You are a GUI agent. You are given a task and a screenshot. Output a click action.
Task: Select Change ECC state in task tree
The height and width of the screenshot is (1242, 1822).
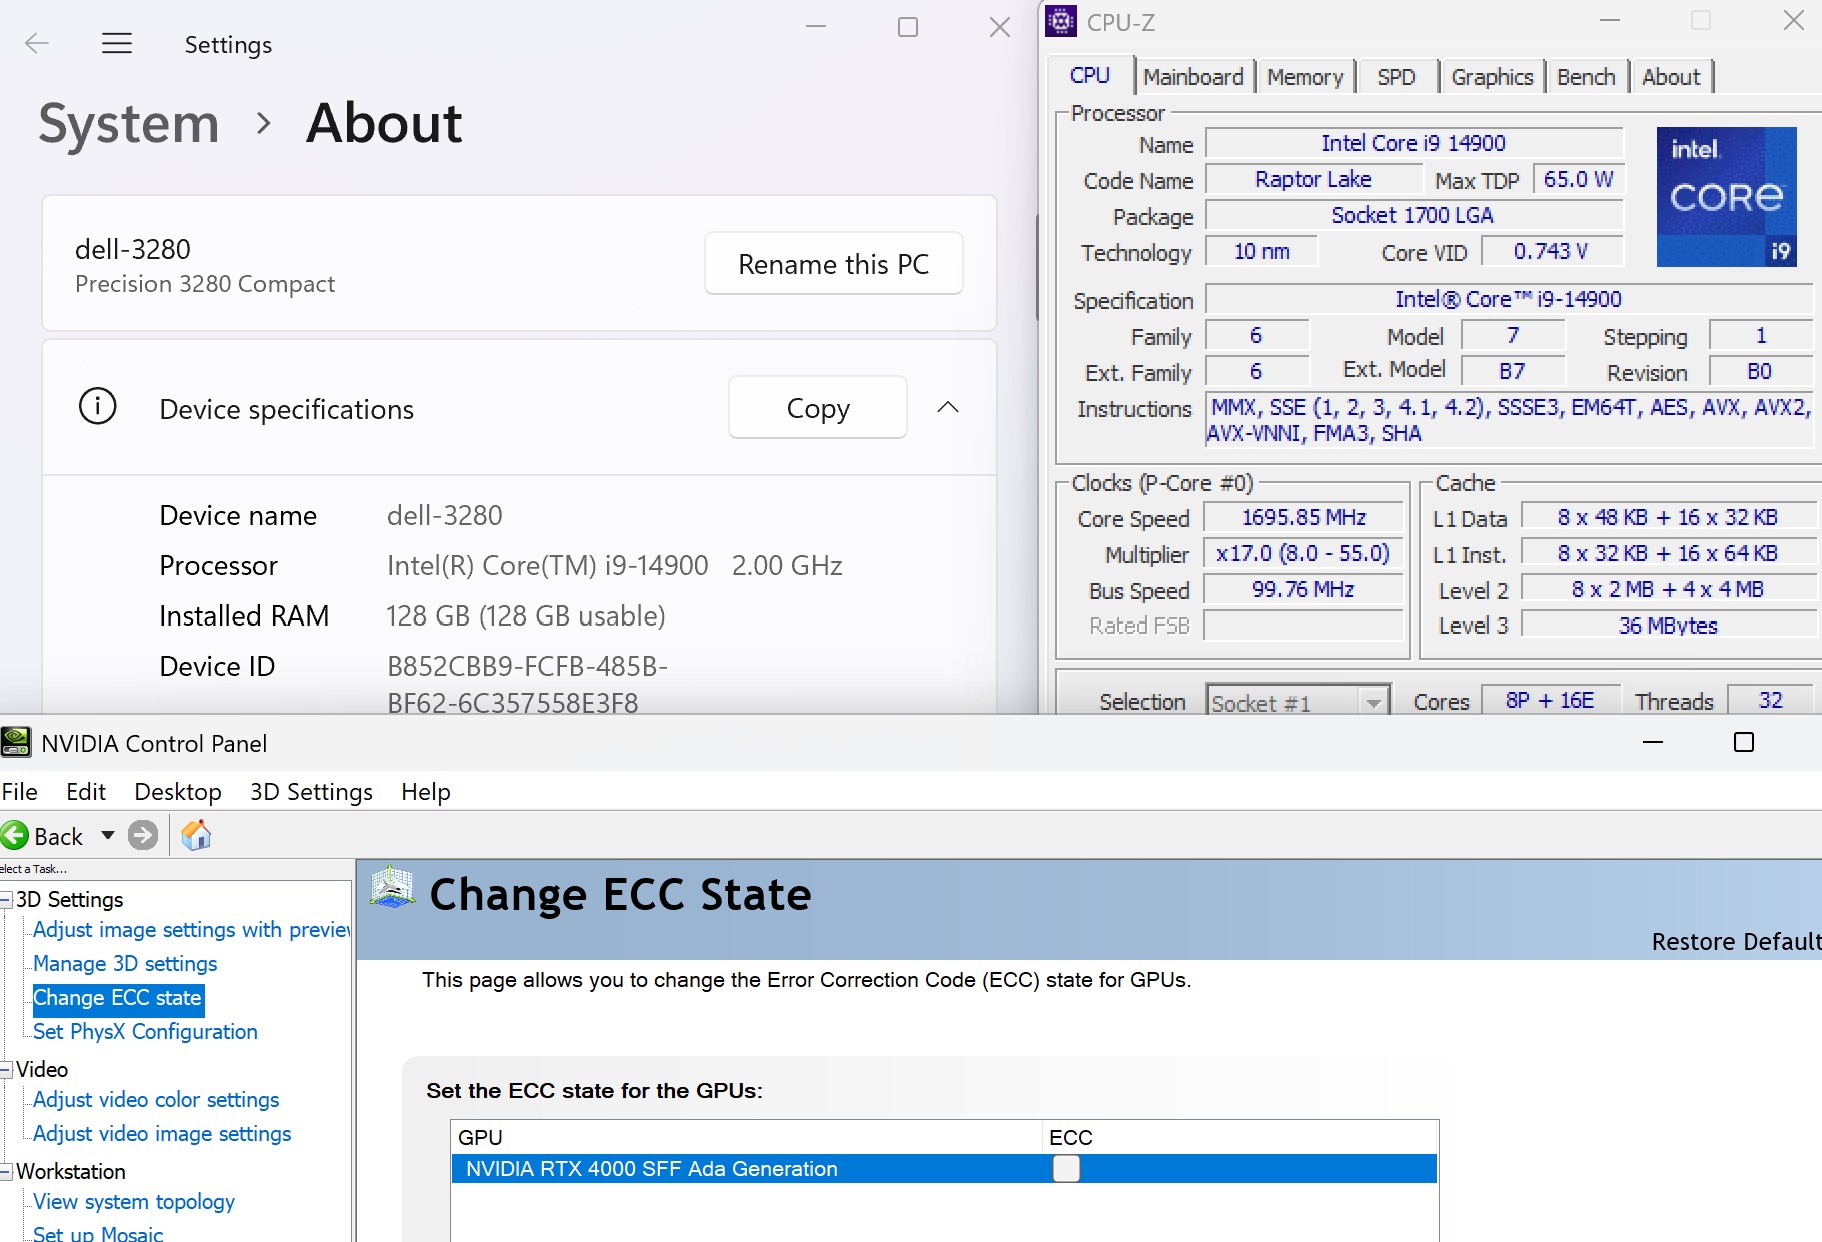pos(118,998)
